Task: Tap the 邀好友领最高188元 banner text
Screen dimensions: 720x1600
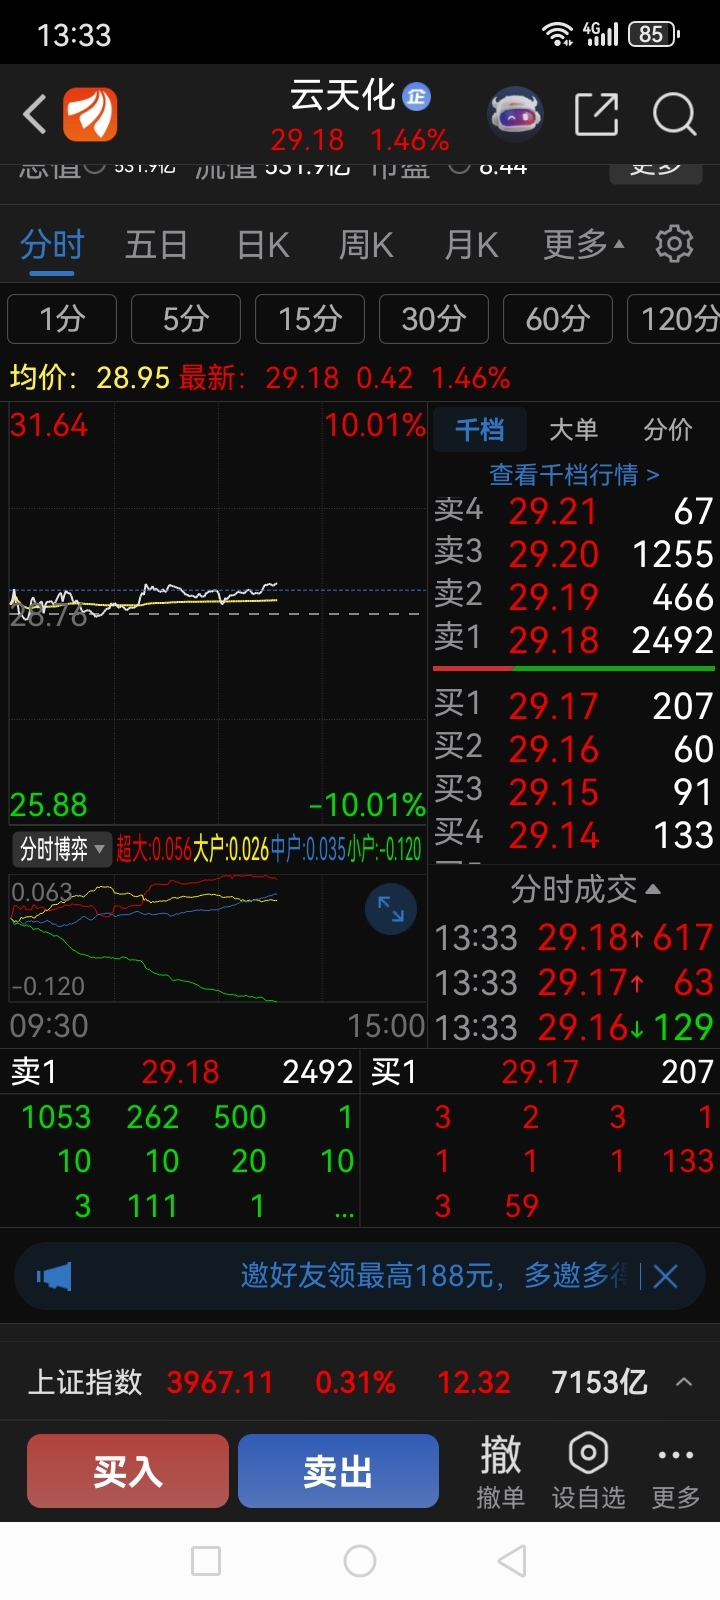Action: 435,1276
